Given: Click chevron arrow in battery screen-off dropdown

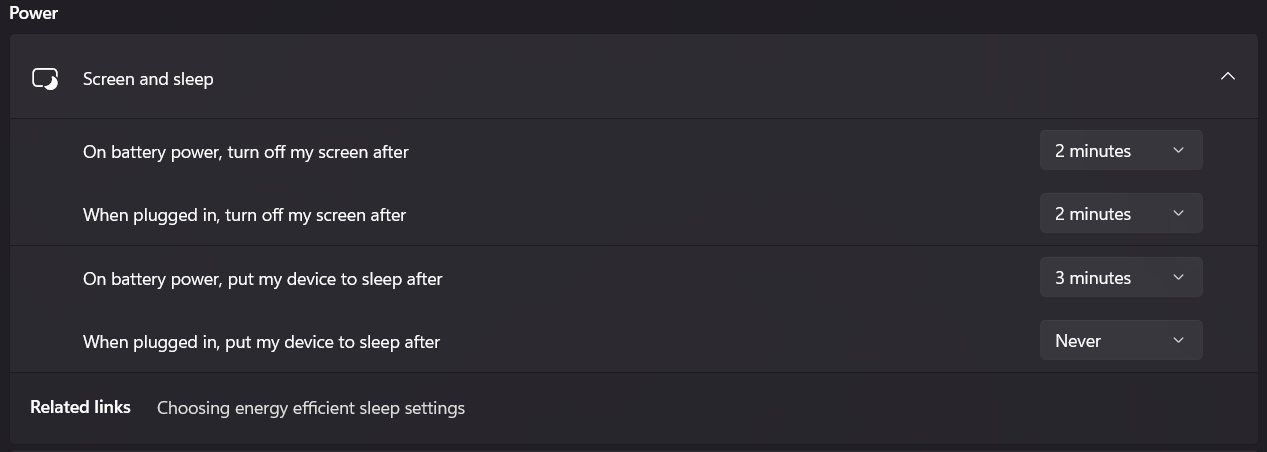Looking at the screenshot, I should tap(1178, 151).
